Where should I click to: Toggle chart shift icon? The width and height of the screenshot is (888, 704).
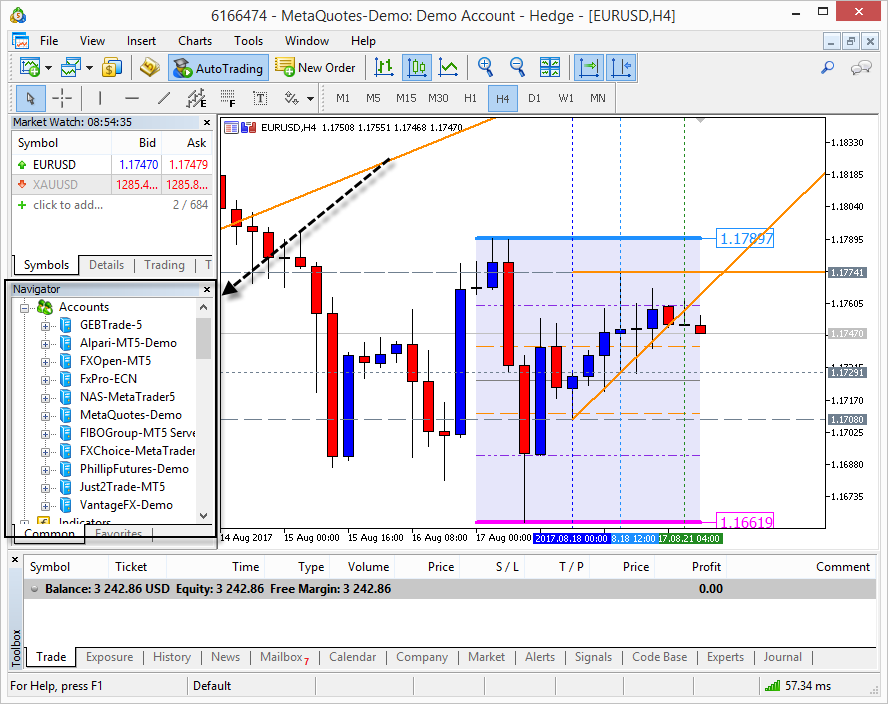(621, 67)
